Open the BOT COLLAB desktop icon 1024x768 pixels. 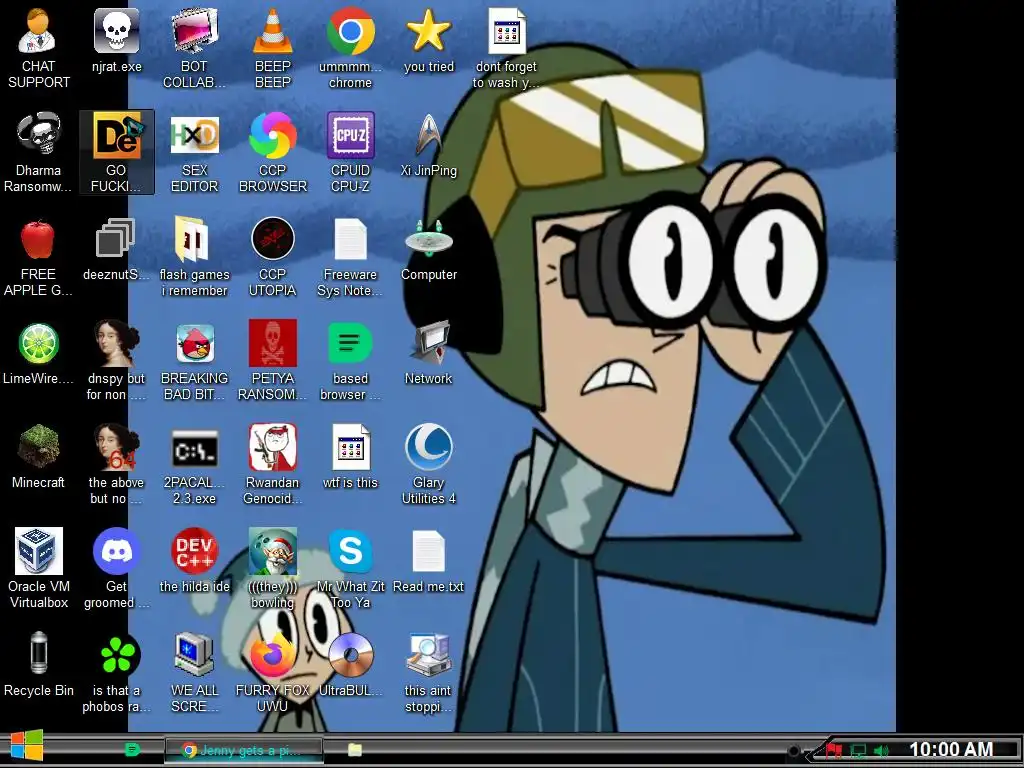pos(194,49)
